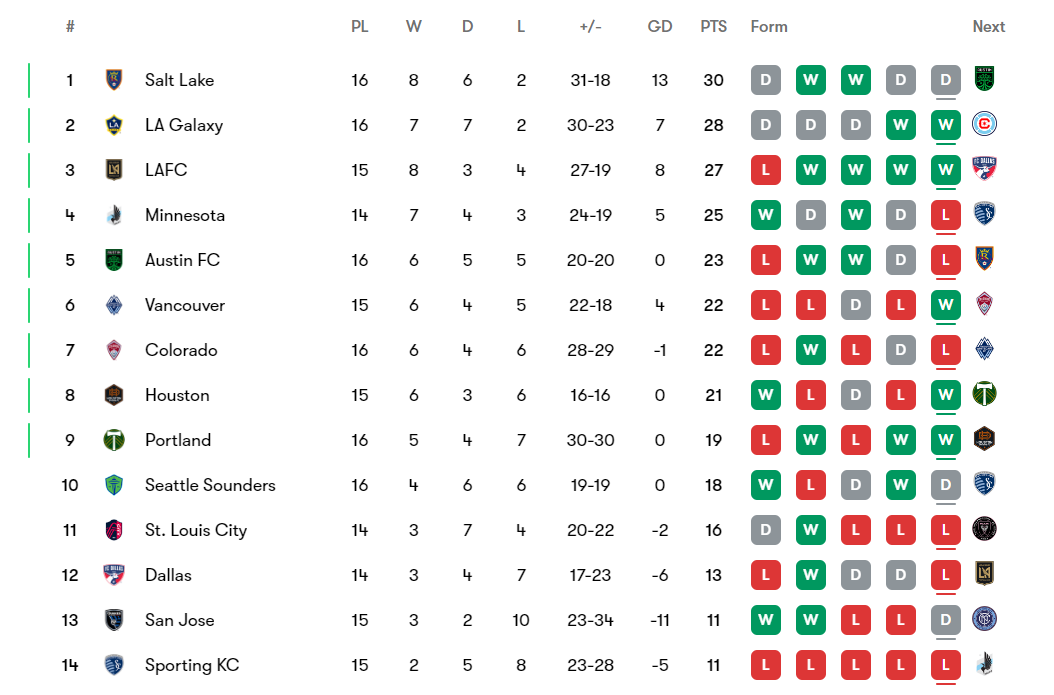Click the Salt Lake crest beside its name

[113, 80]
